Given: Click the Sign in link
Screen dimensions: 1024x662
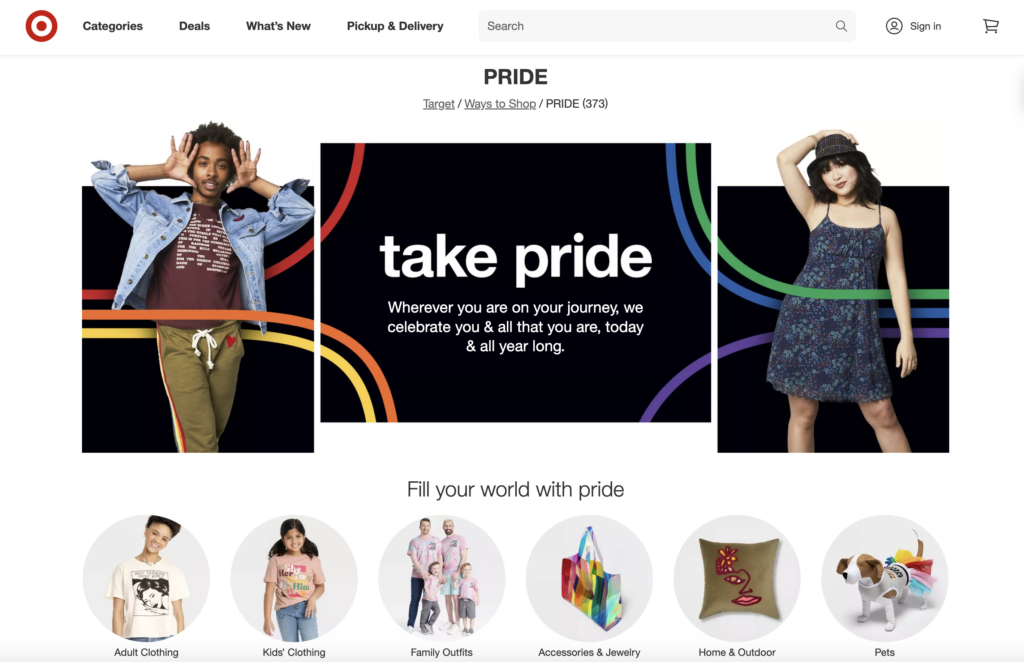Looking at the screenshot, I should point(925,26).
